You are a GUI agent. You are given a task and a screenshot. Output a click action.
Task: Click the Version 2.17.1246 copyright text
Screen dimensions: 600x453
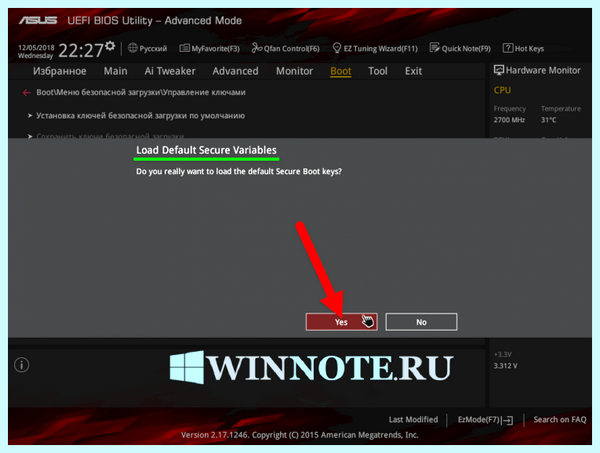click(300, 435)
